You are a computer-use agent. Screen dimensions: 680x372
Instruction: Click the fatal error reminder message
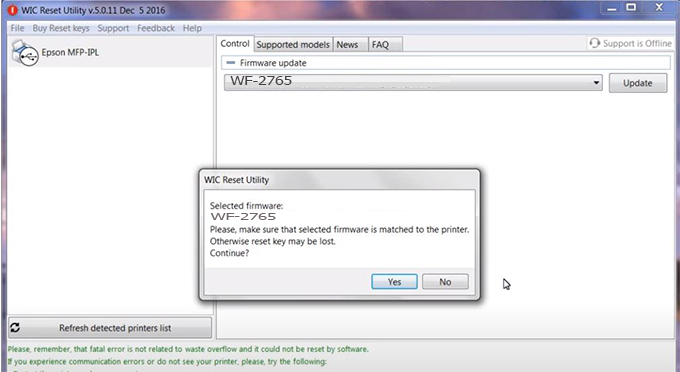point(188,349)
